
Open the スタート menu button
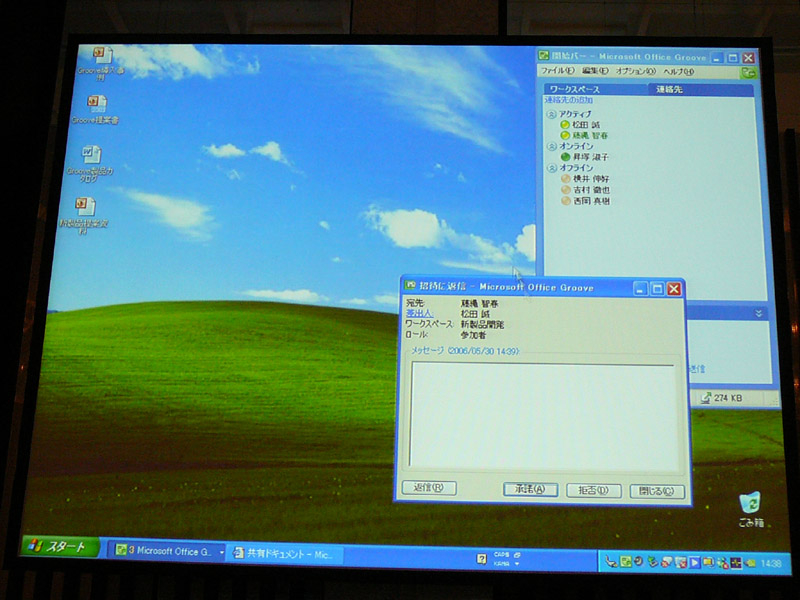60,547
